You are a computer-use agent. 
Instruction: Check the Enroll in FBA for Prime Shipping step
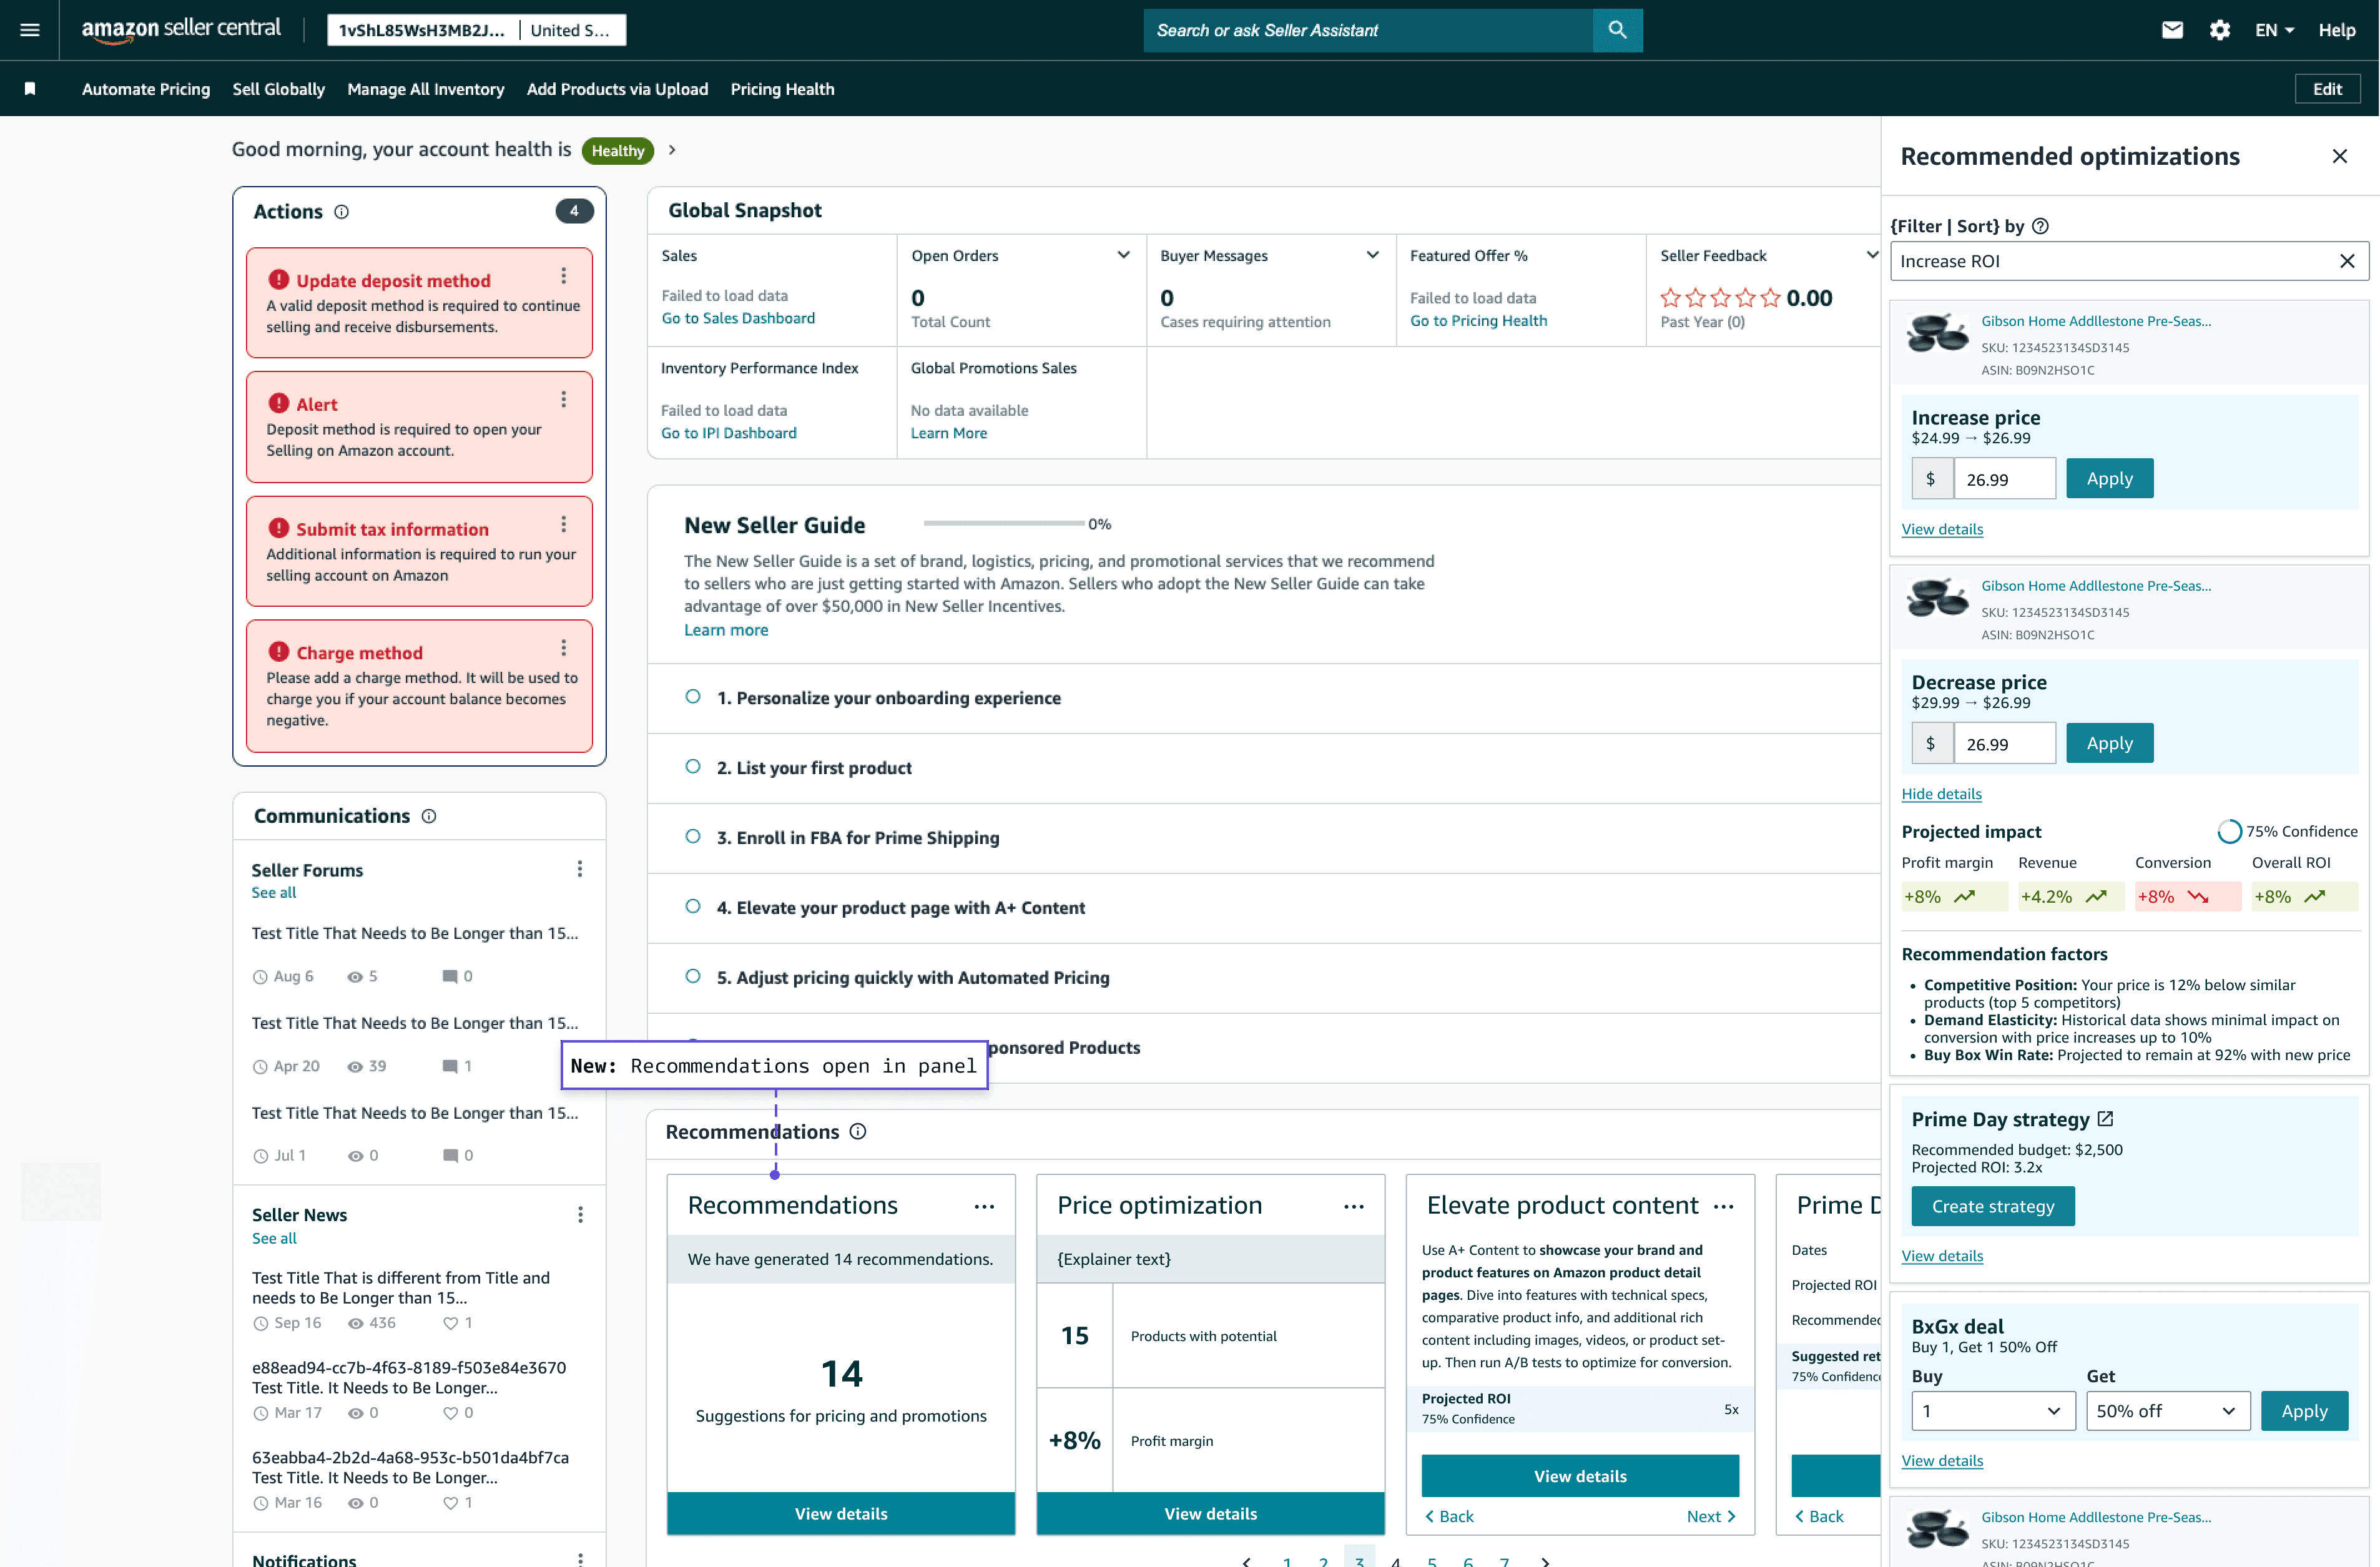coord(693,837)
